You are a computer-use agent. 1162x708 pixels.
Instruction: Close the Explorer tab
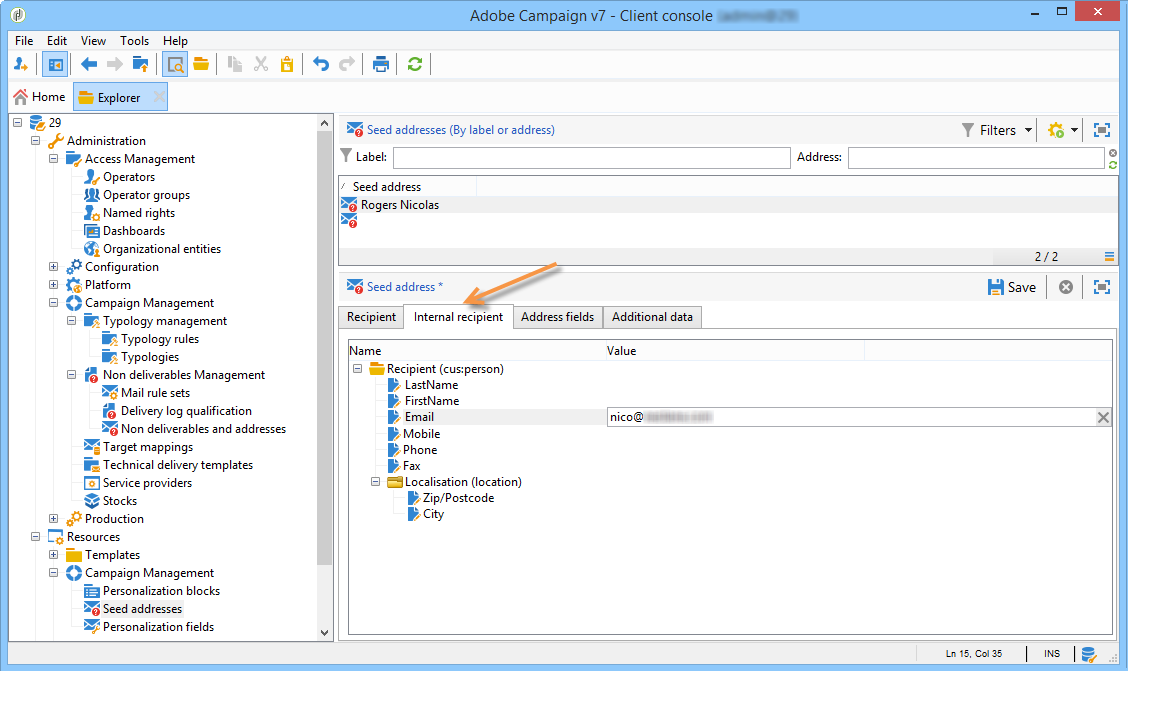click(159, 97)
